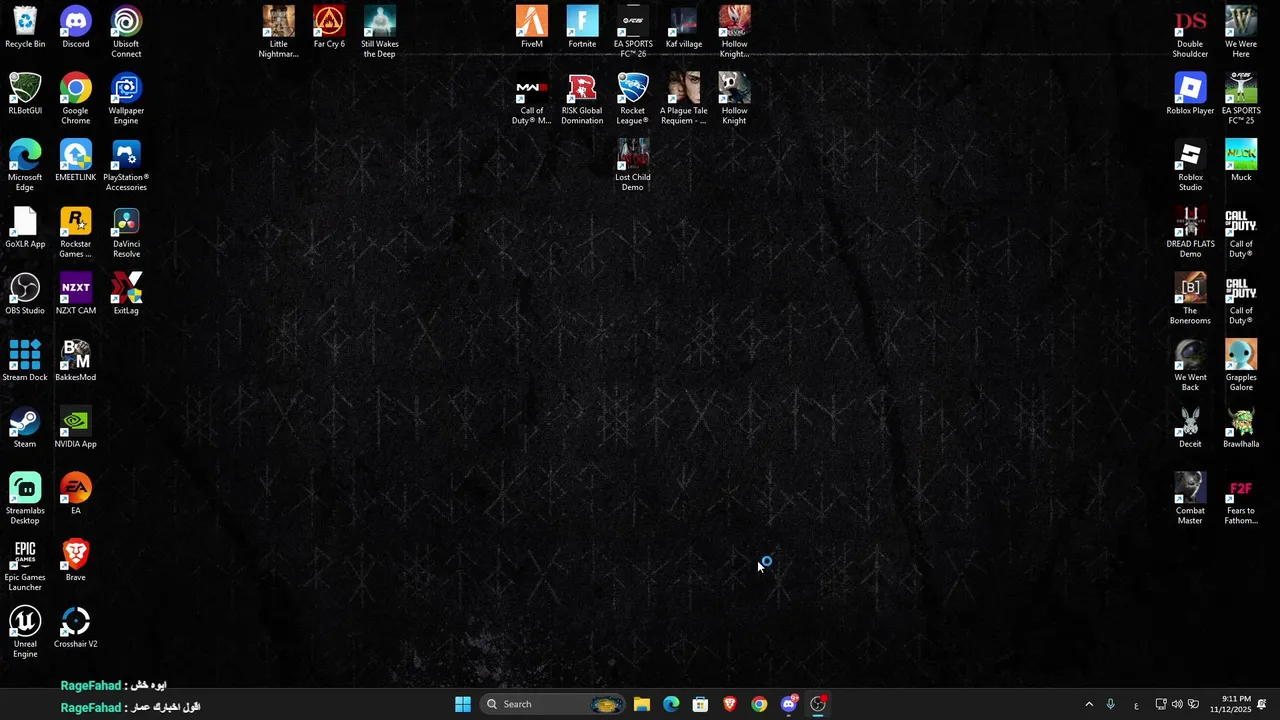Open the clock and date flyout

[x=1230, y=704]
